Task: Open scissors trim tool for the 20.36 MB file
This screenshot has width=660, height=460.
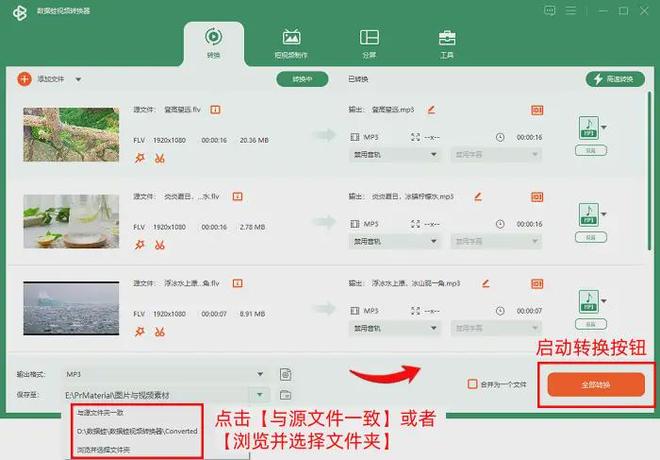Action: tap(160, 159)
